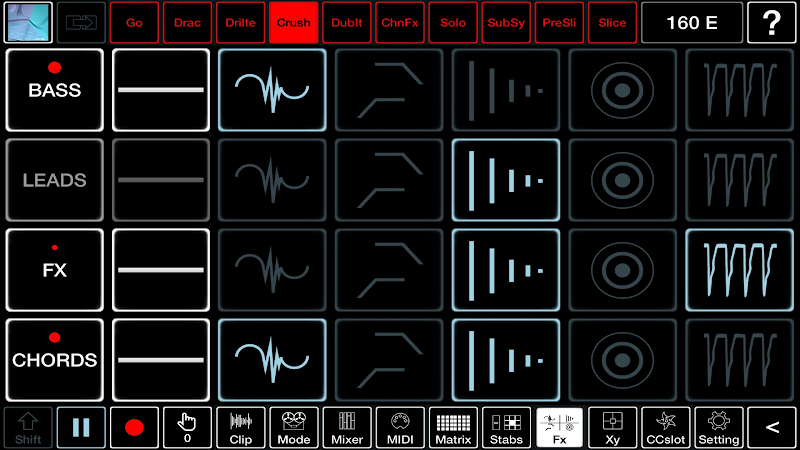This screenshot has width=800, height=450.
Task: Disable delay bars effect on CHORDS row
Action: coord(506,360)
